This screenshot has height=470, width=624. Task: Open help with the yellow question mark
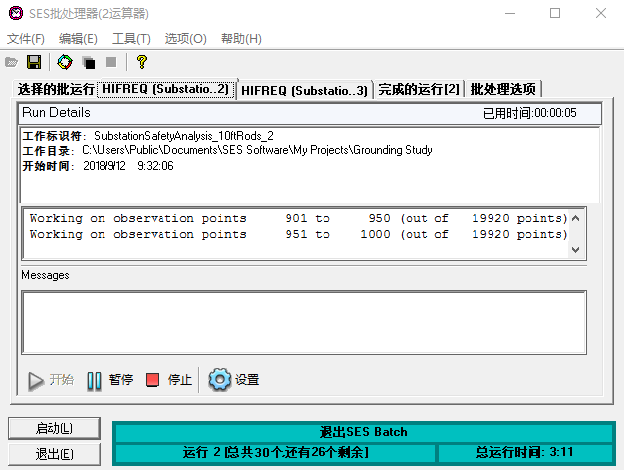coord(142,62)
